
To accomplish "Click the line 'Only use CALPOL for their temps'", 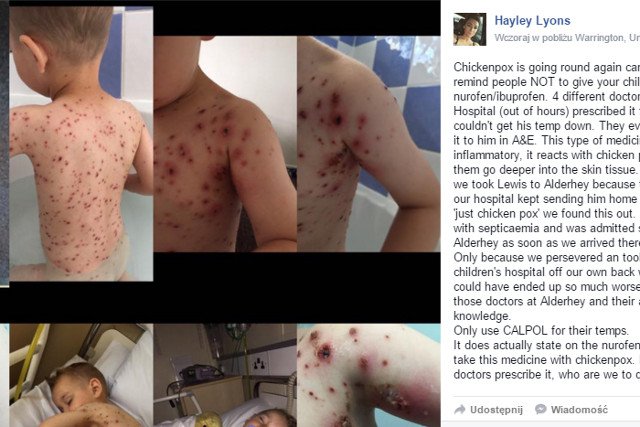I will [x=541, y=330].
